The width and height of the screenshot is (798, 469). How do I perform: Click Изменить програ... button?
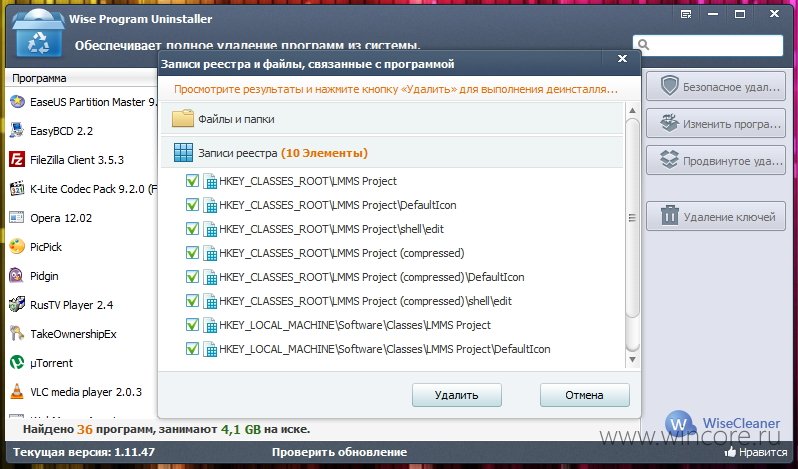(x=716, y=123)
